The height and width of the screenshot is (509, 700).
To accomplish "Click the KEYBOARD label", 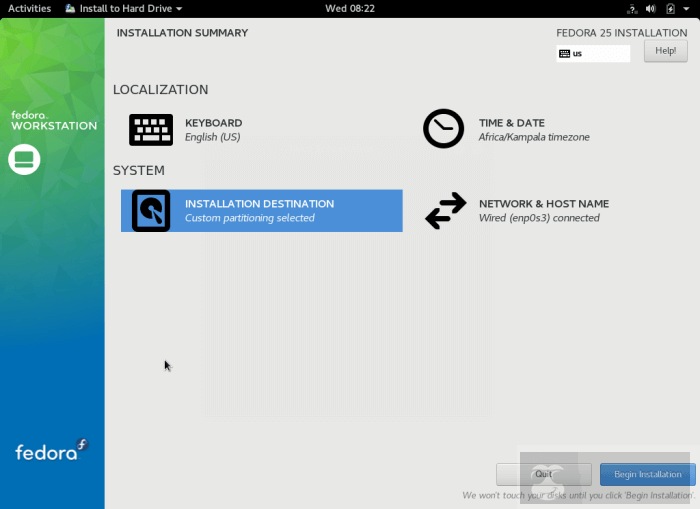I will pos(213,123).
